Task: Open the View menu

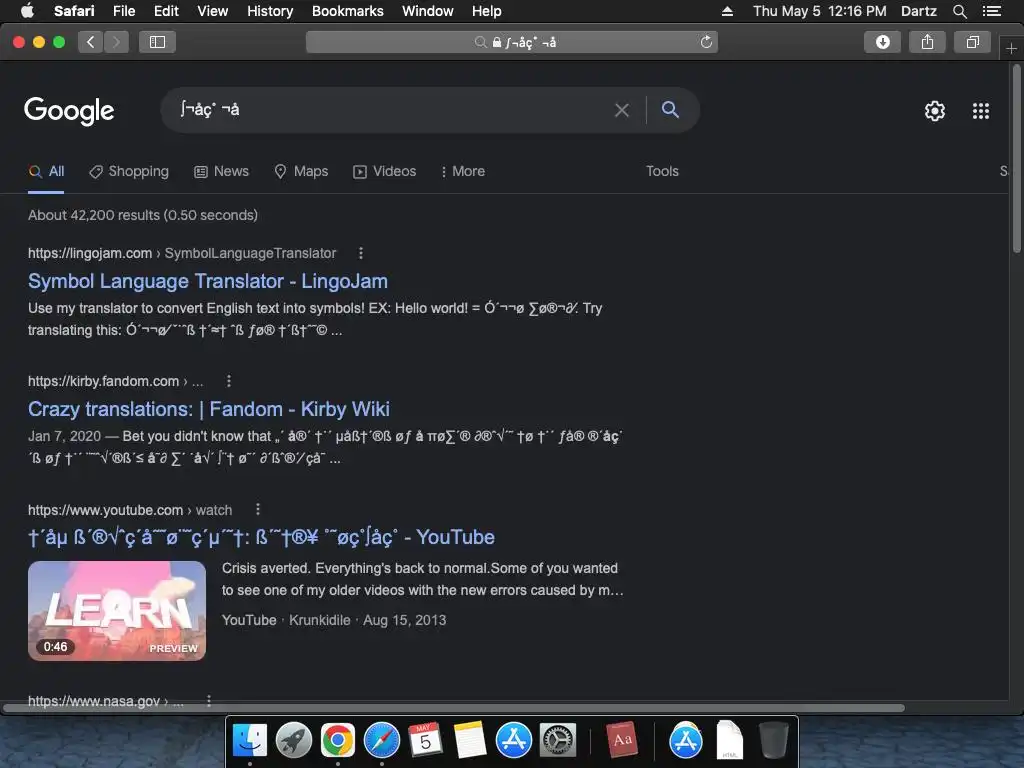Action: point(212,11)
